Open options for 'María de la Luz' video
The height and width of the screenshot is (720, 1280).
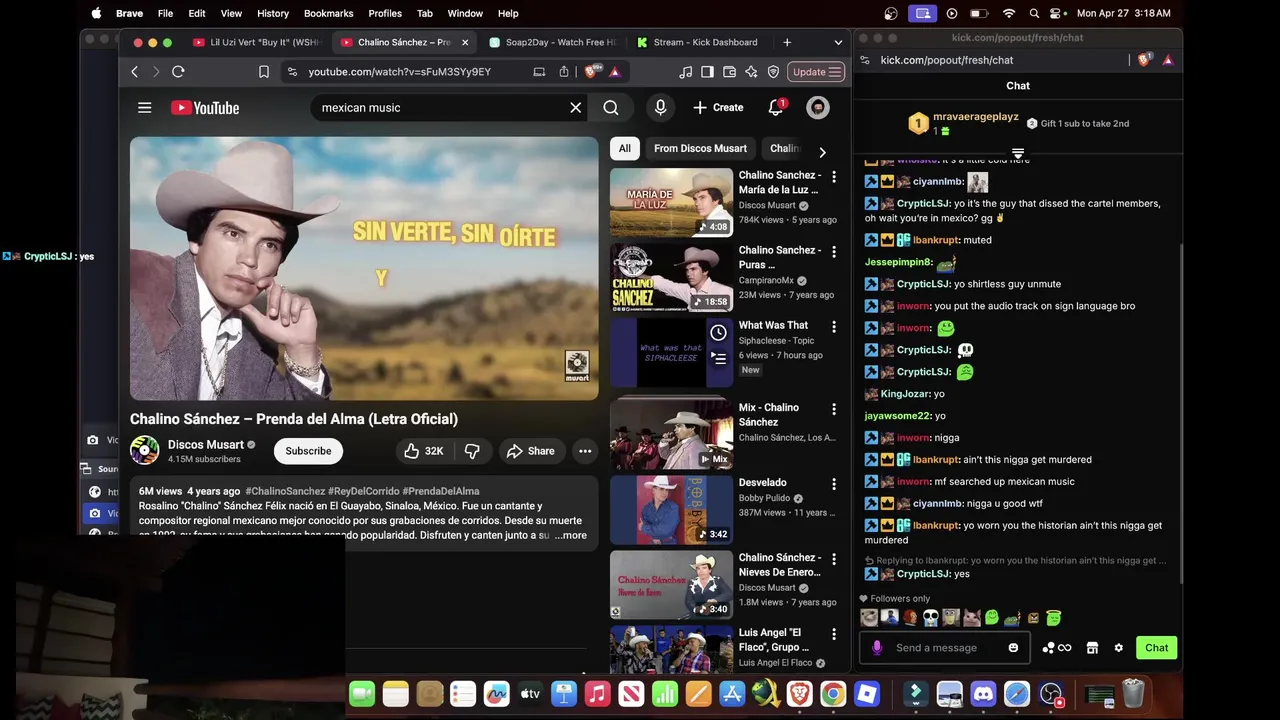click(x=833, y=176)
